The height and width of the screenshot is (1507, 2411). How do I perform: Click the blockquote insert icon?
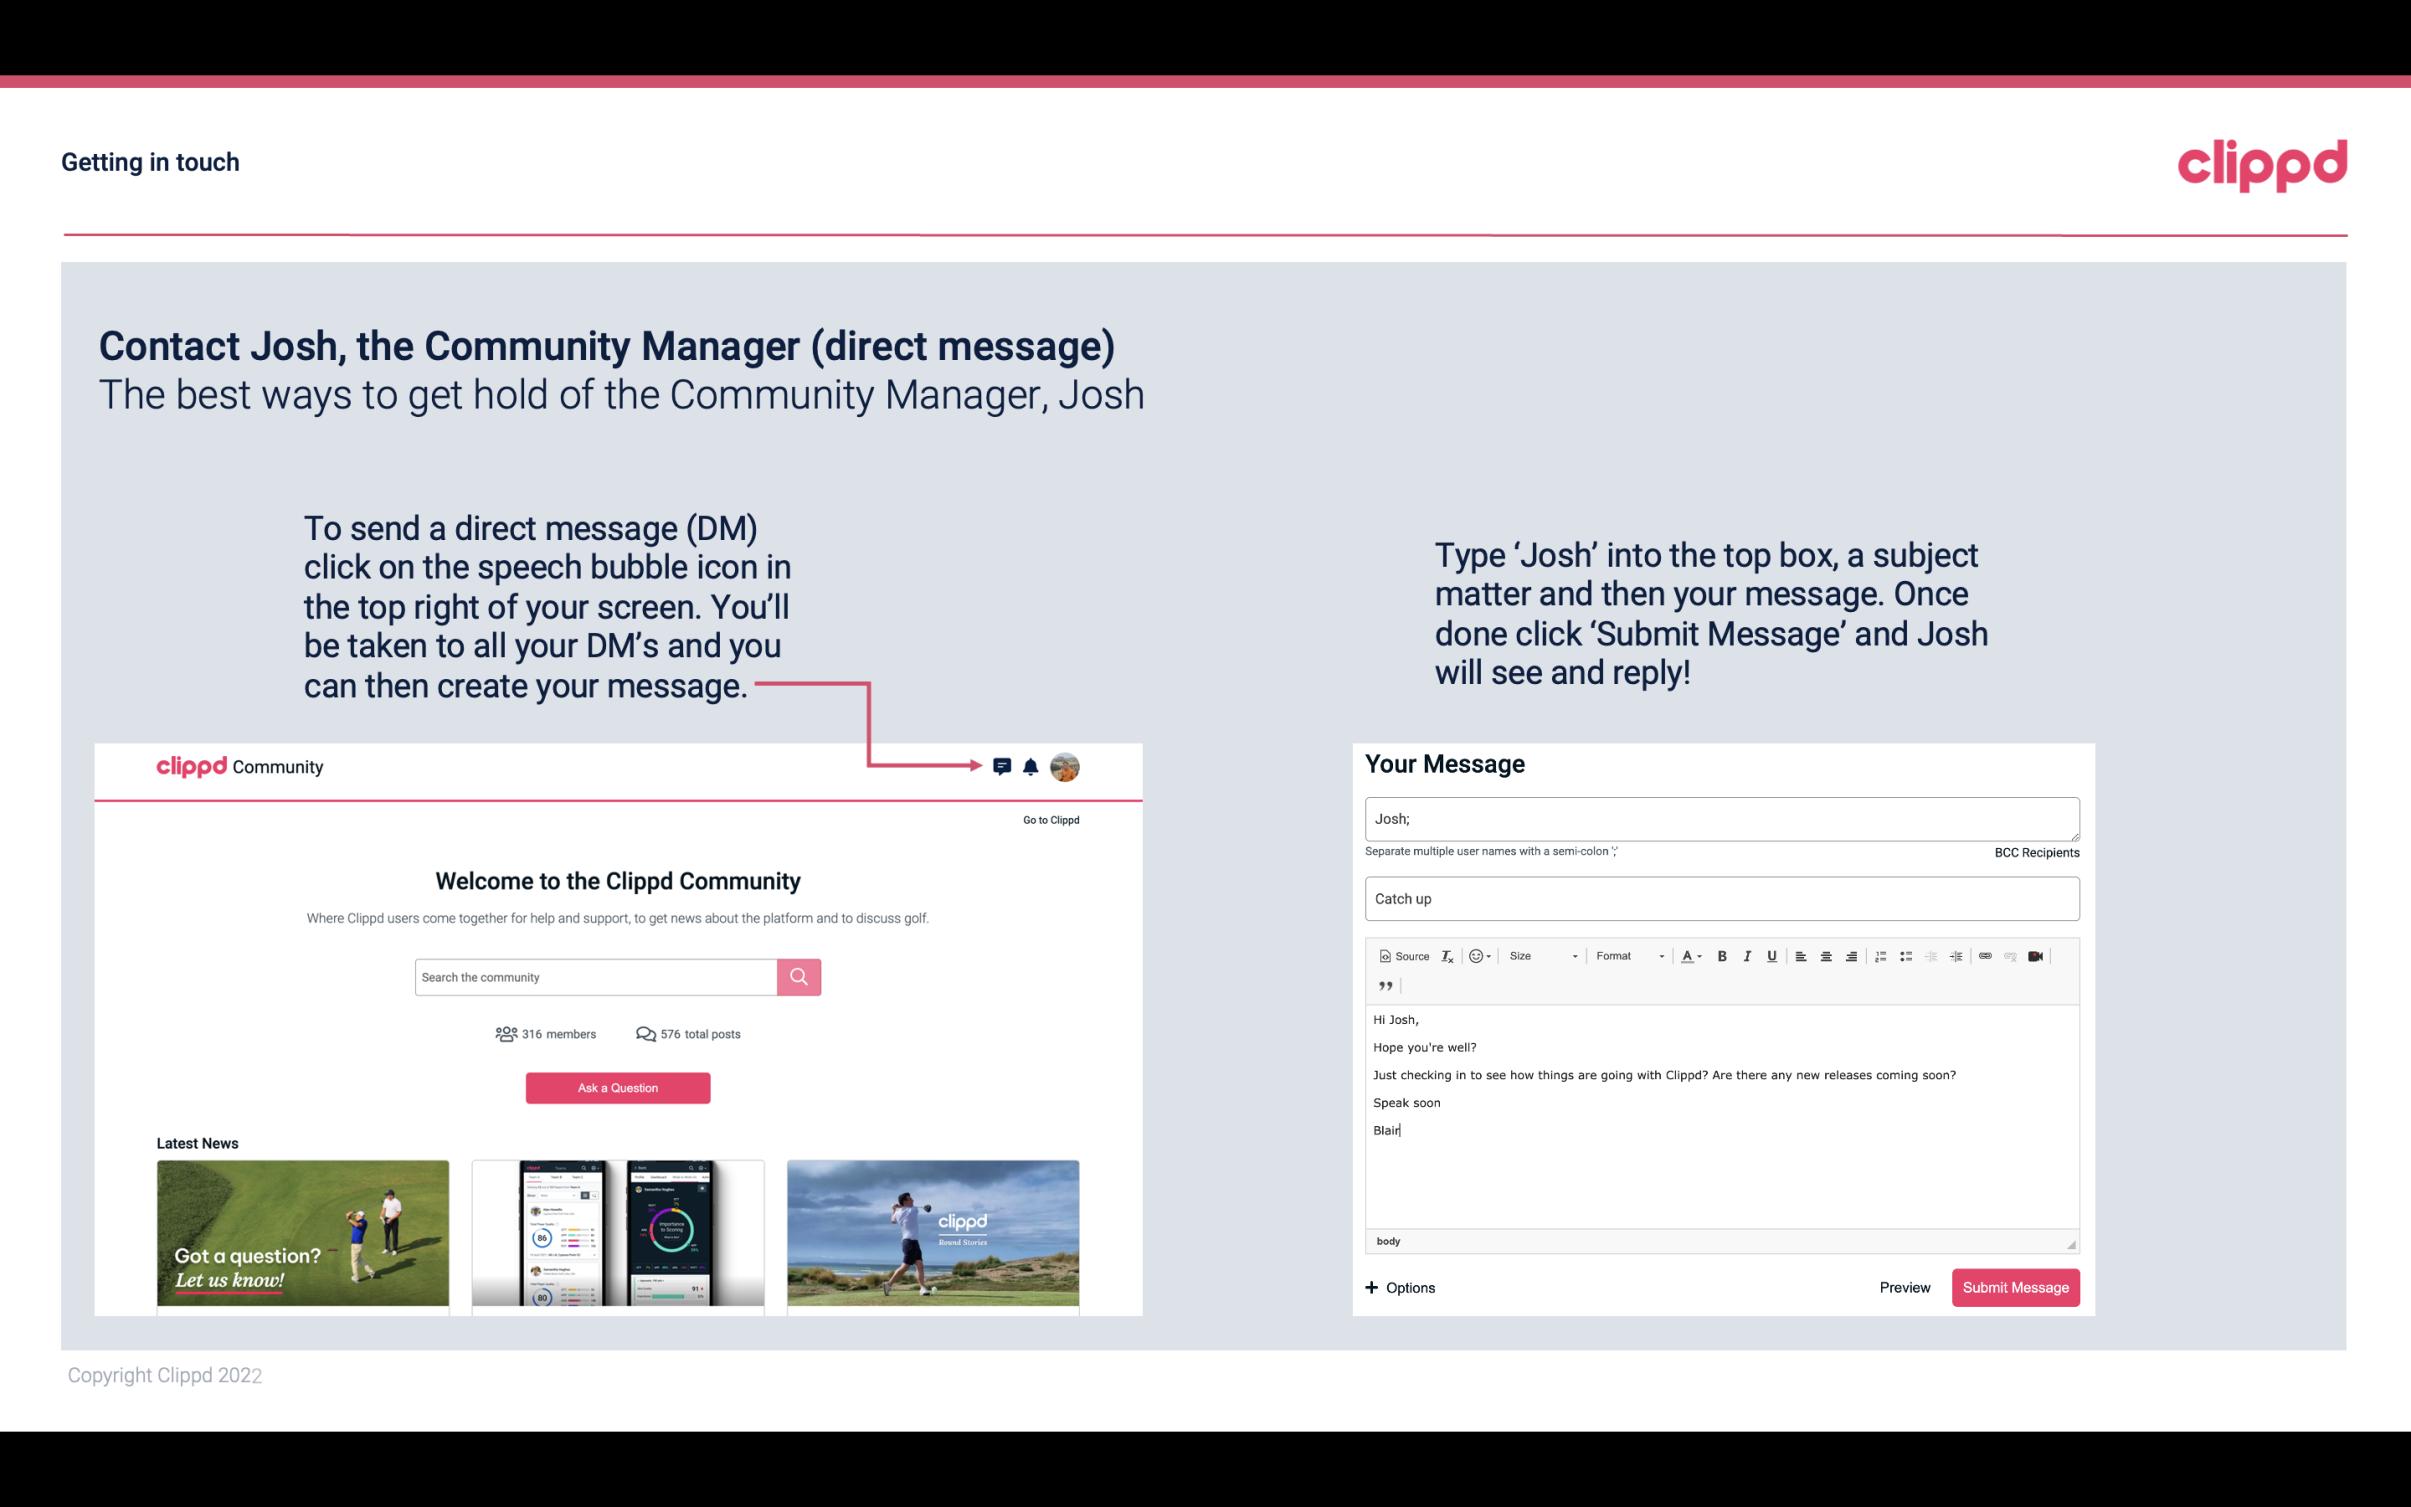[1382, 984]
